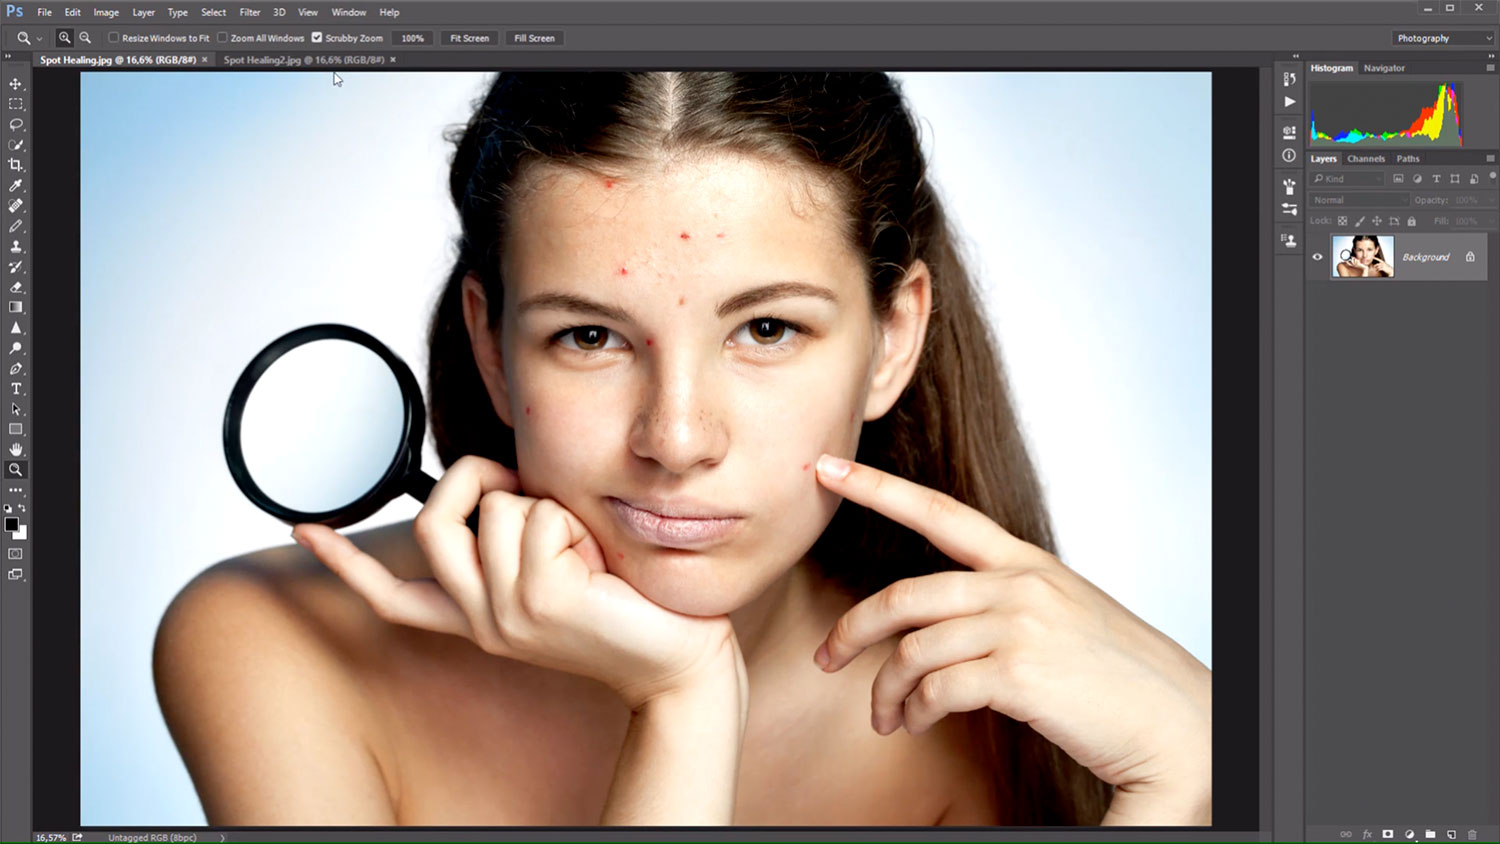Image resolution: width=1500 pixels, height=844 pixels.
Task: Click the Fit Screen button
Action: coord(469,38)
